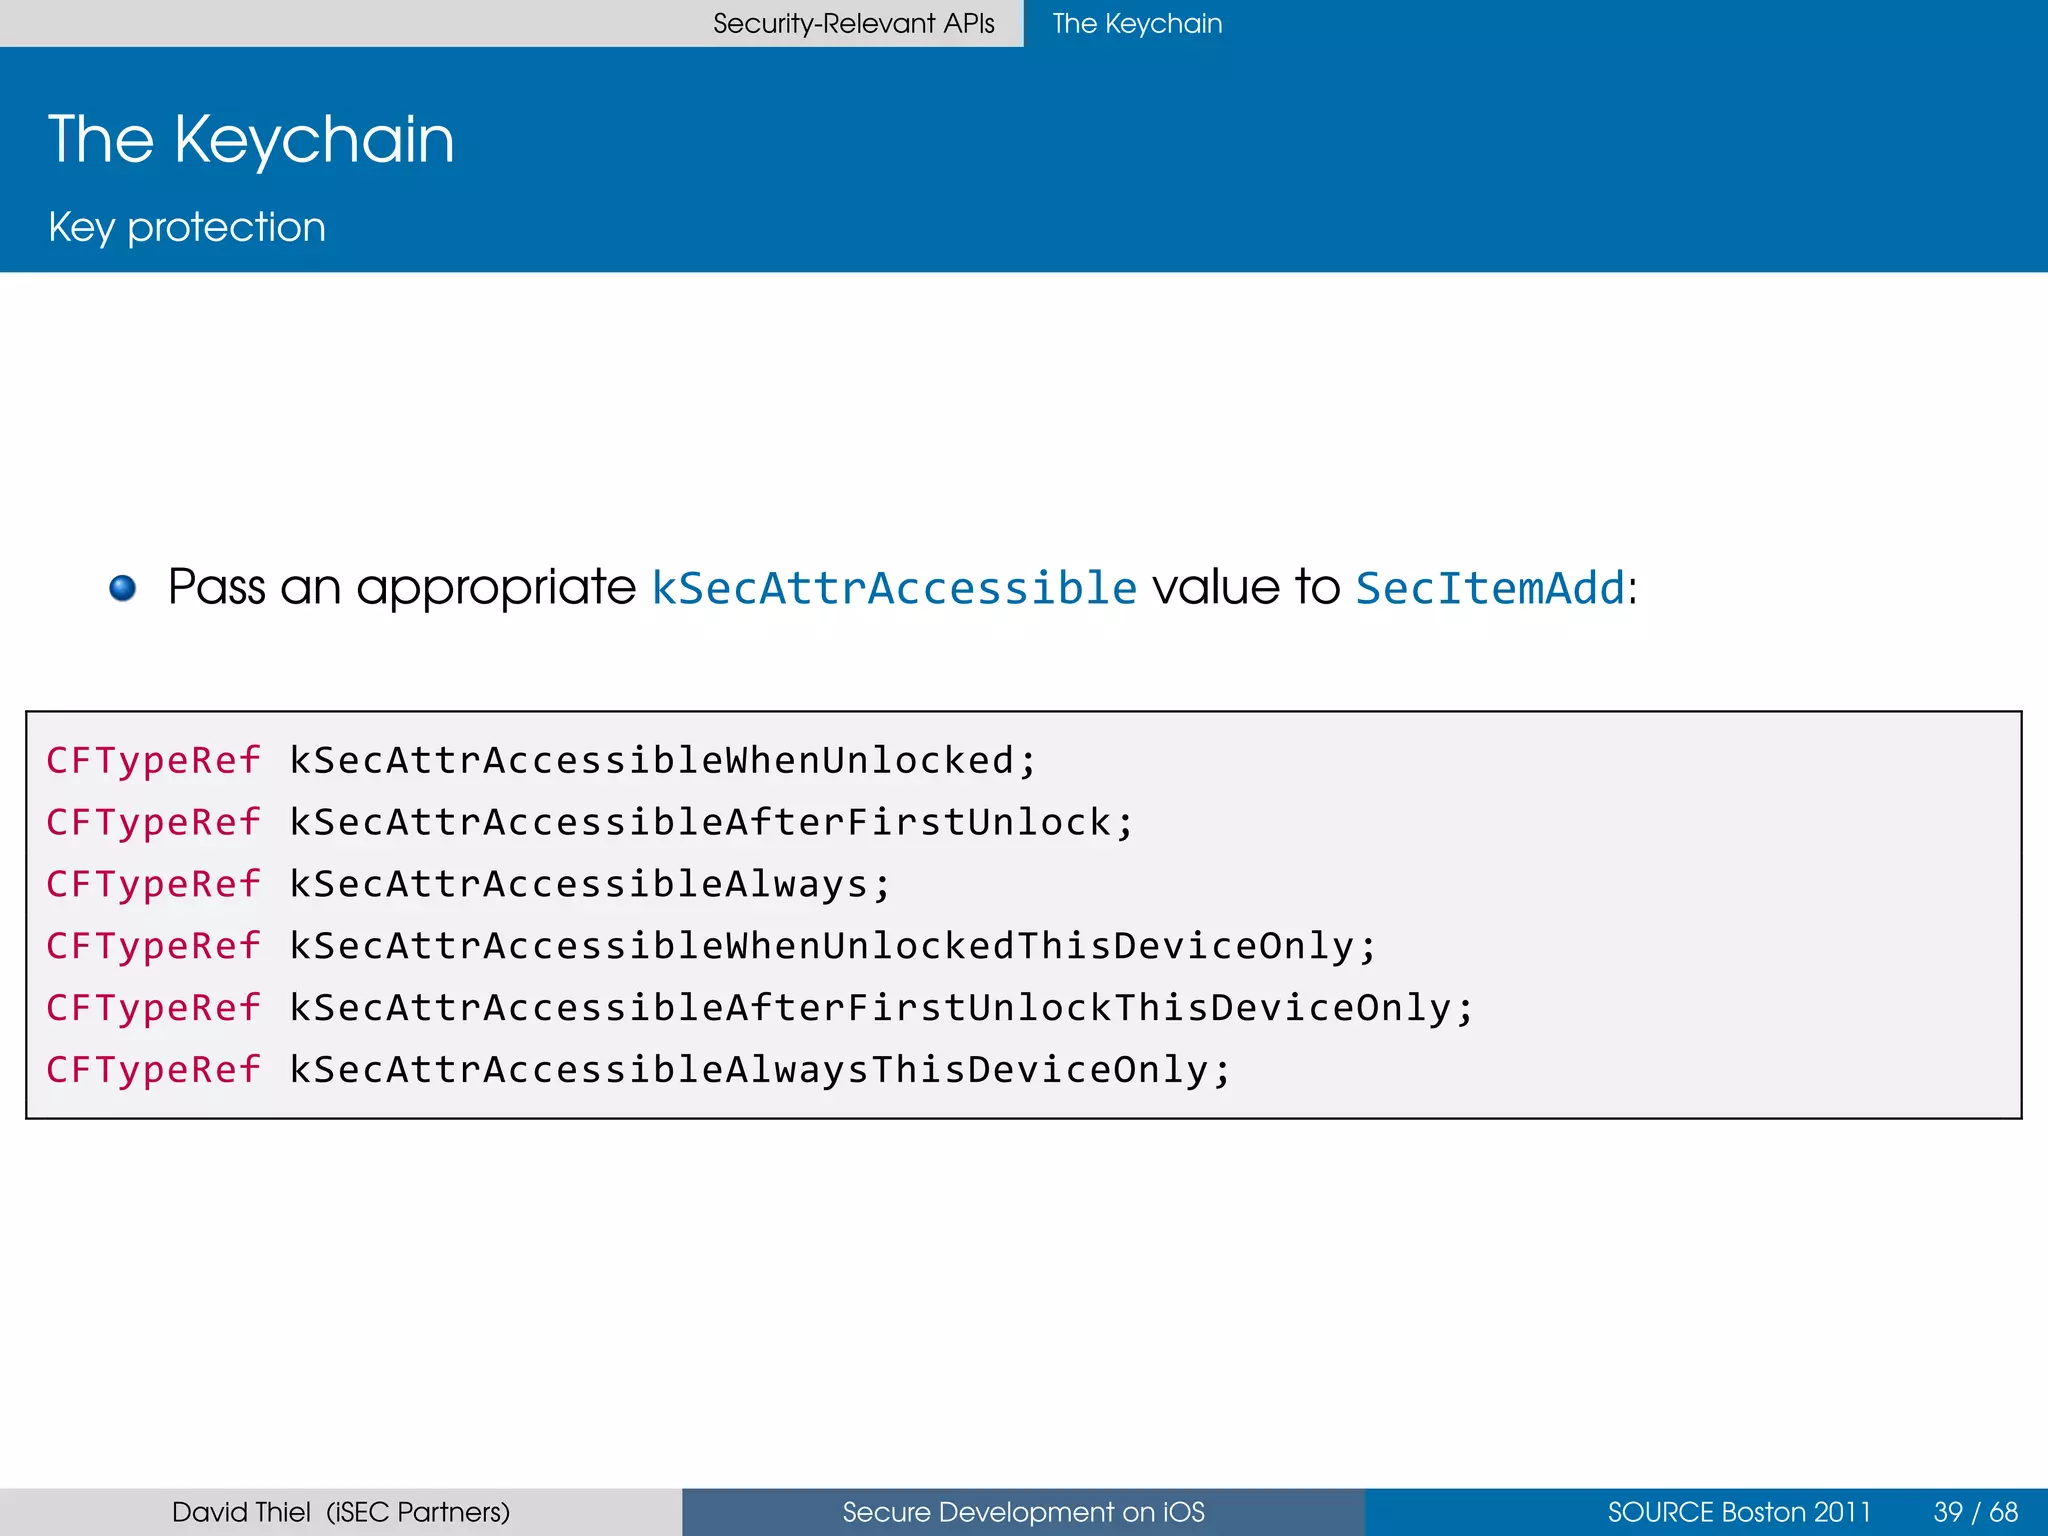The image size is (2048, 1536).
Task: Click SOURCE Boston 2011 footer text
Action: [x=1739, y=1512]
